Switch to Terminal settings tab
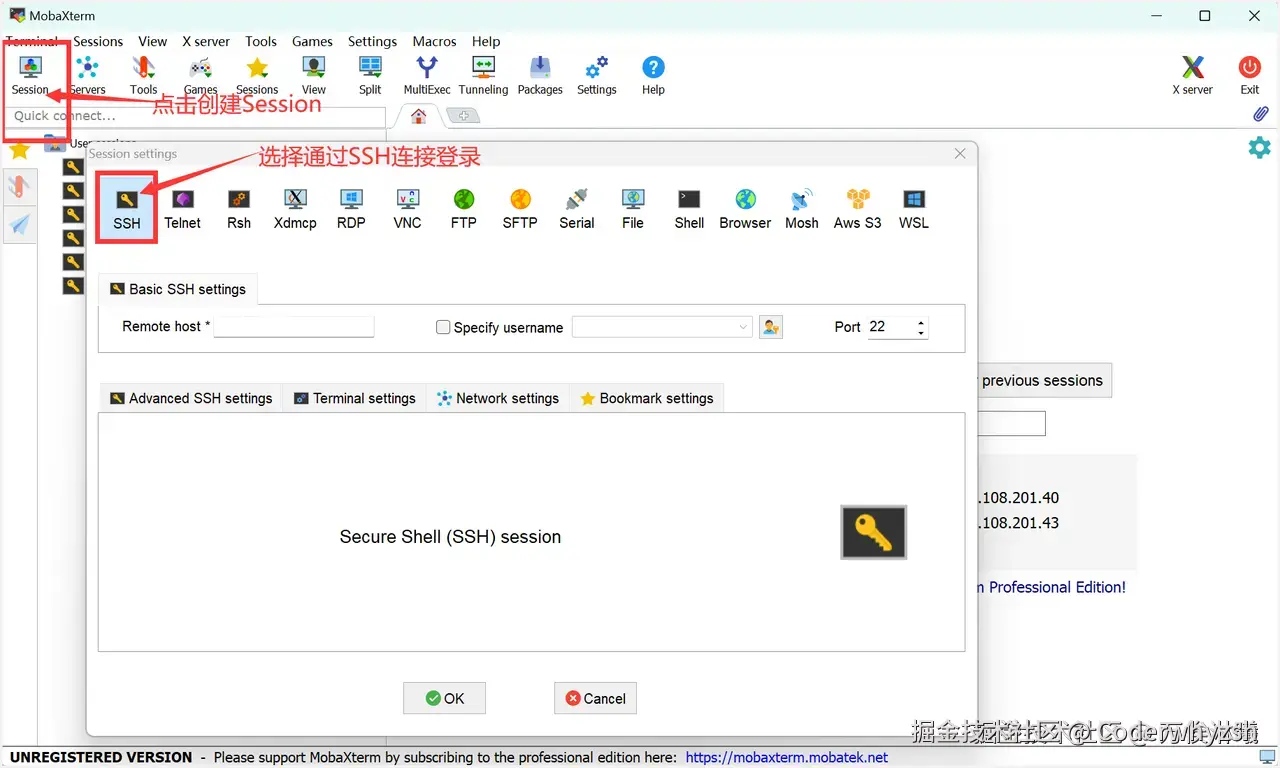 355,398
